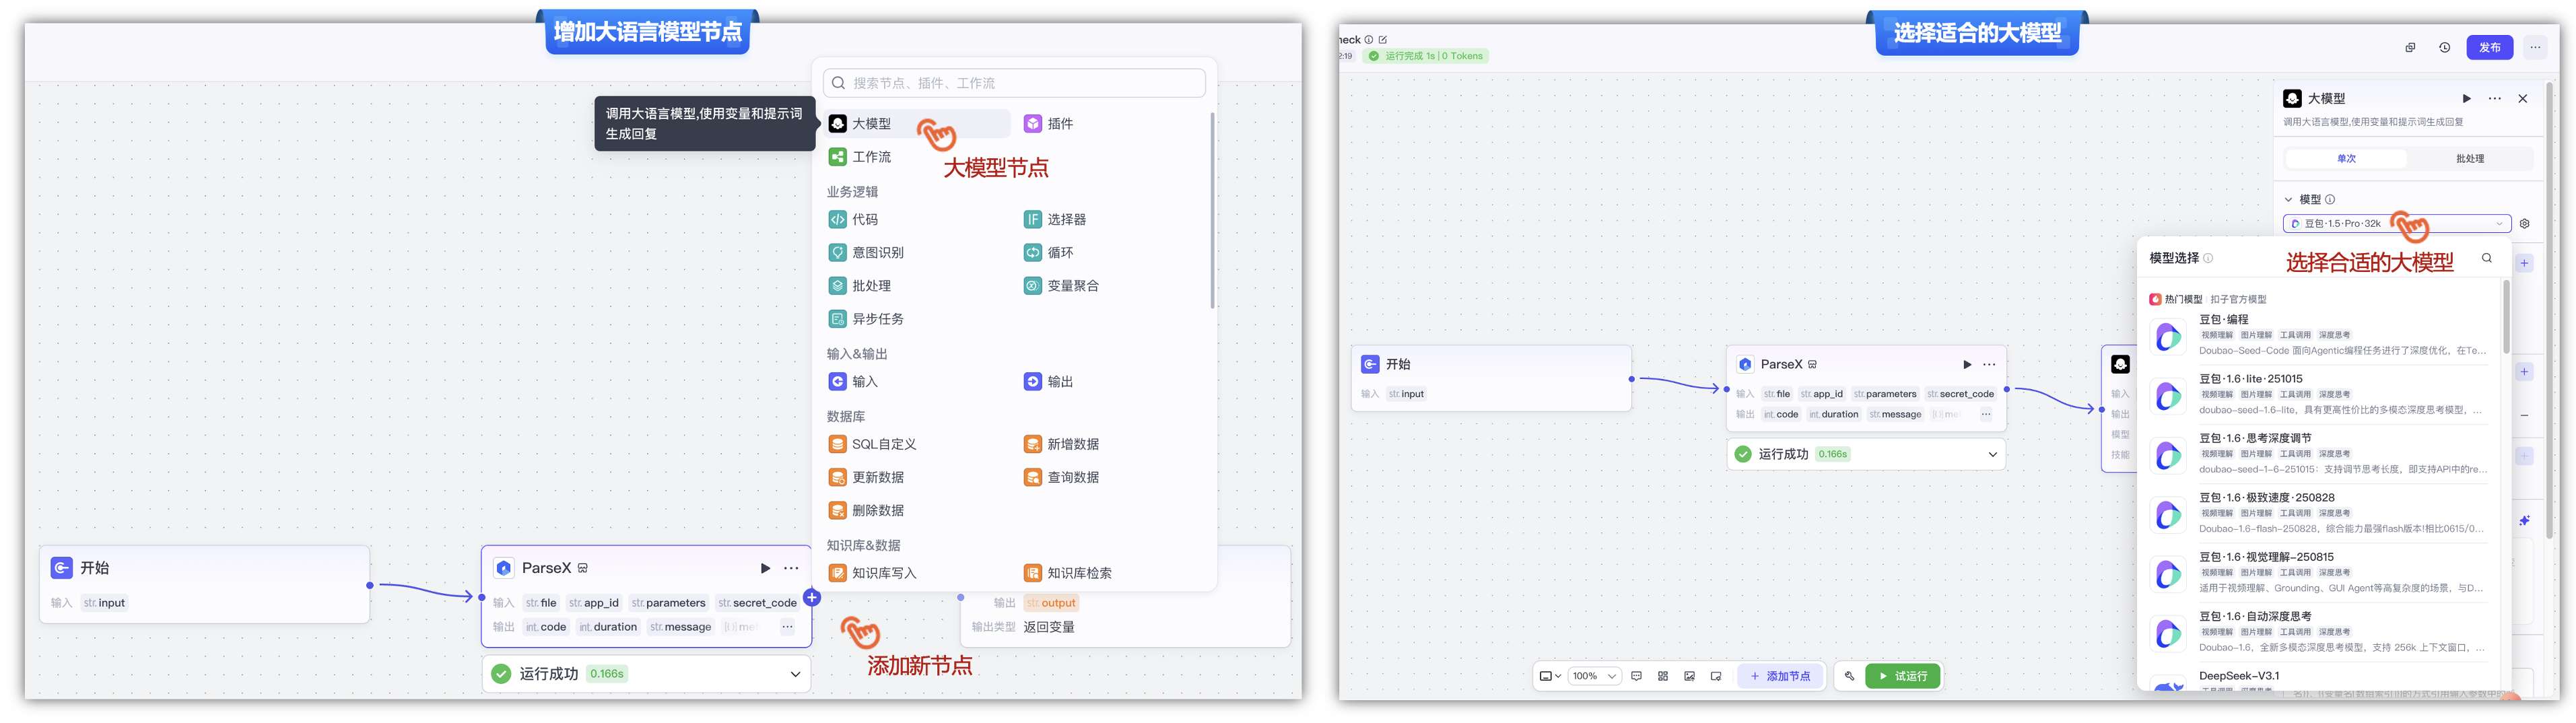Pick the 选择器 node

pos(1055,220)
